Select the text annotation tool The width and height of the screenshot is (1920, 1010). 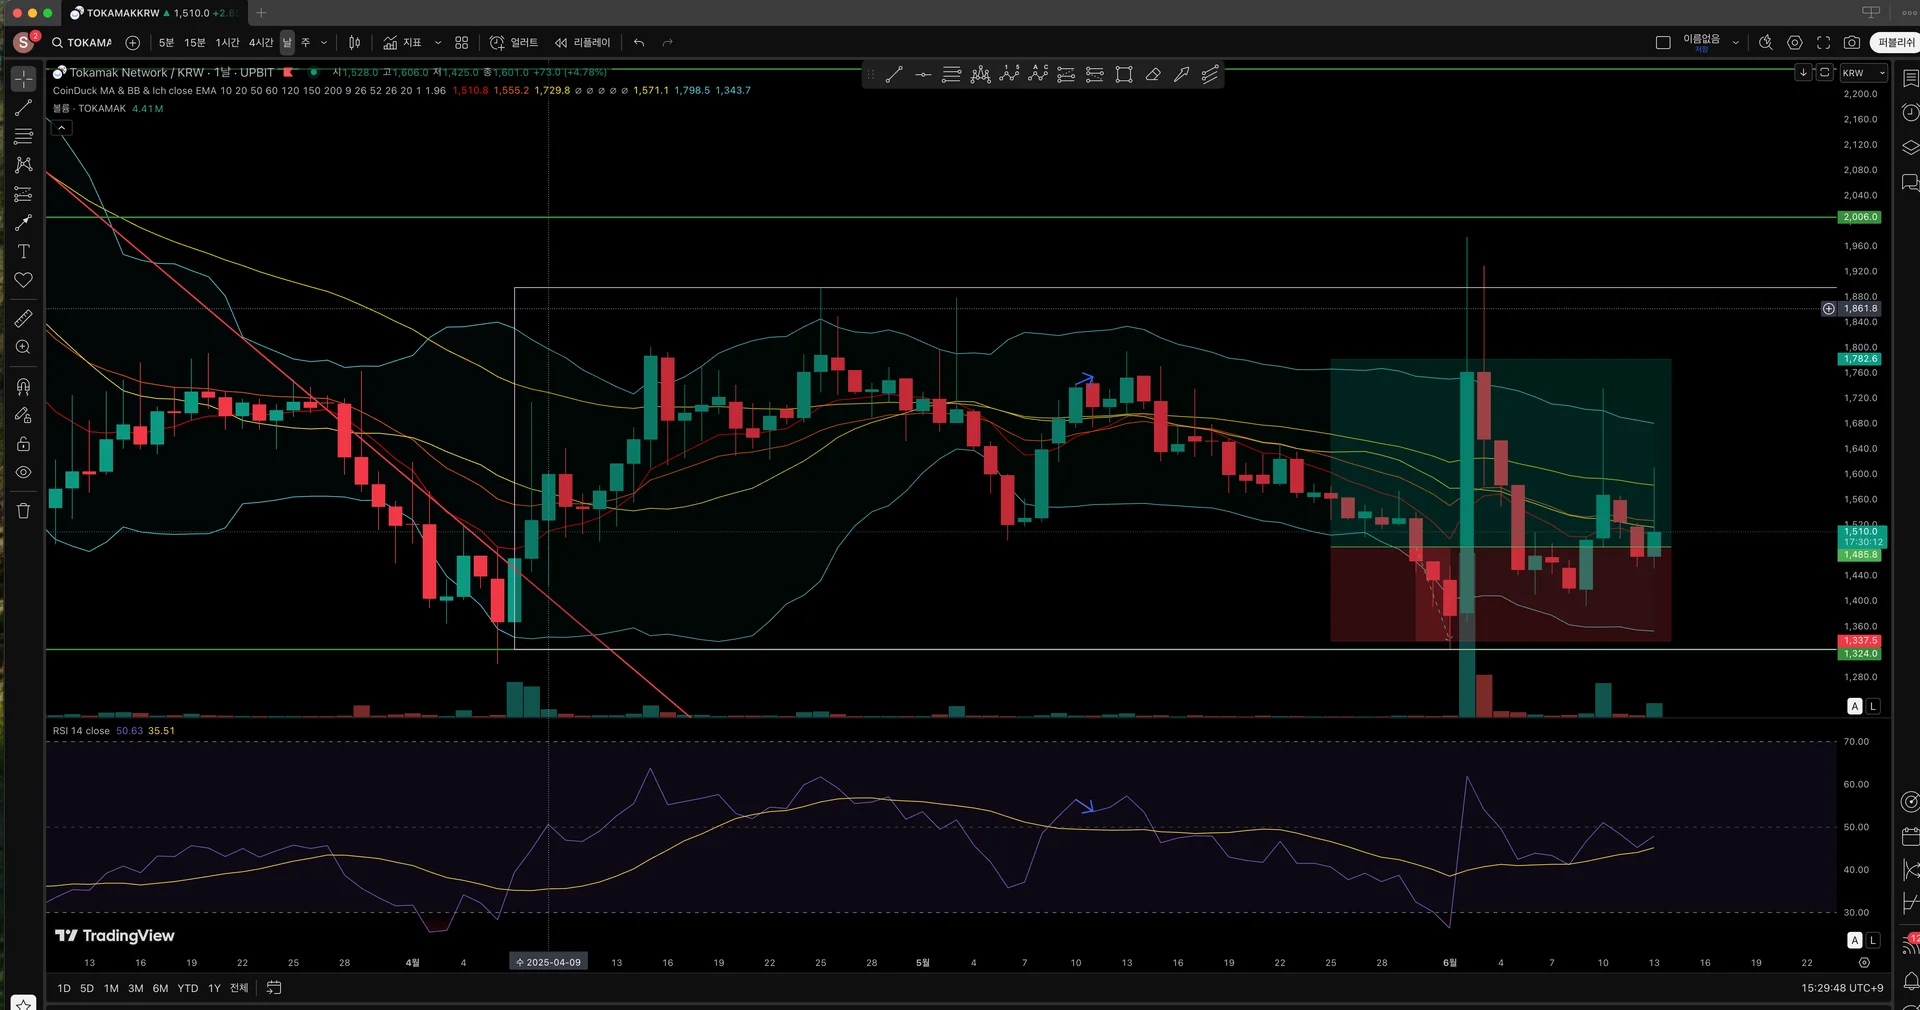[24, 251]
